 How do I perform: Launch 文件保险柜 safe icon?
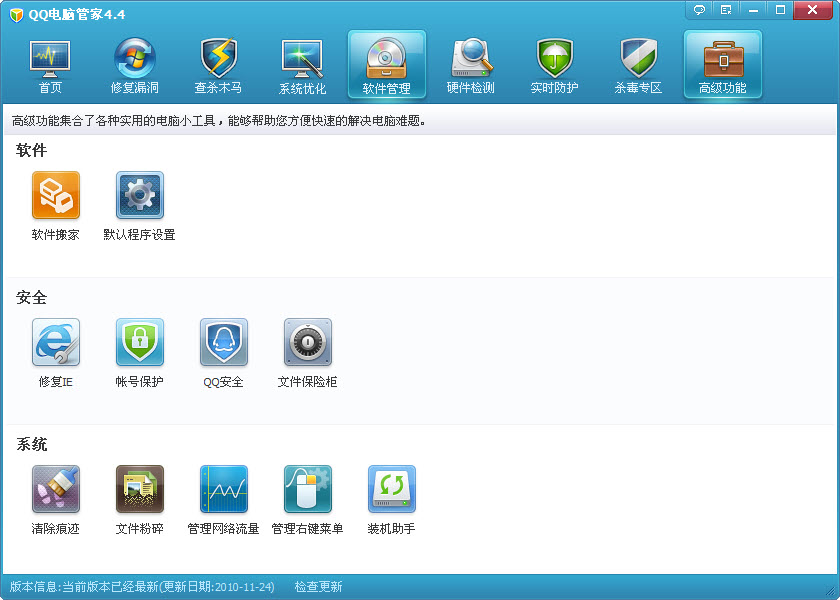click(308, 342)
